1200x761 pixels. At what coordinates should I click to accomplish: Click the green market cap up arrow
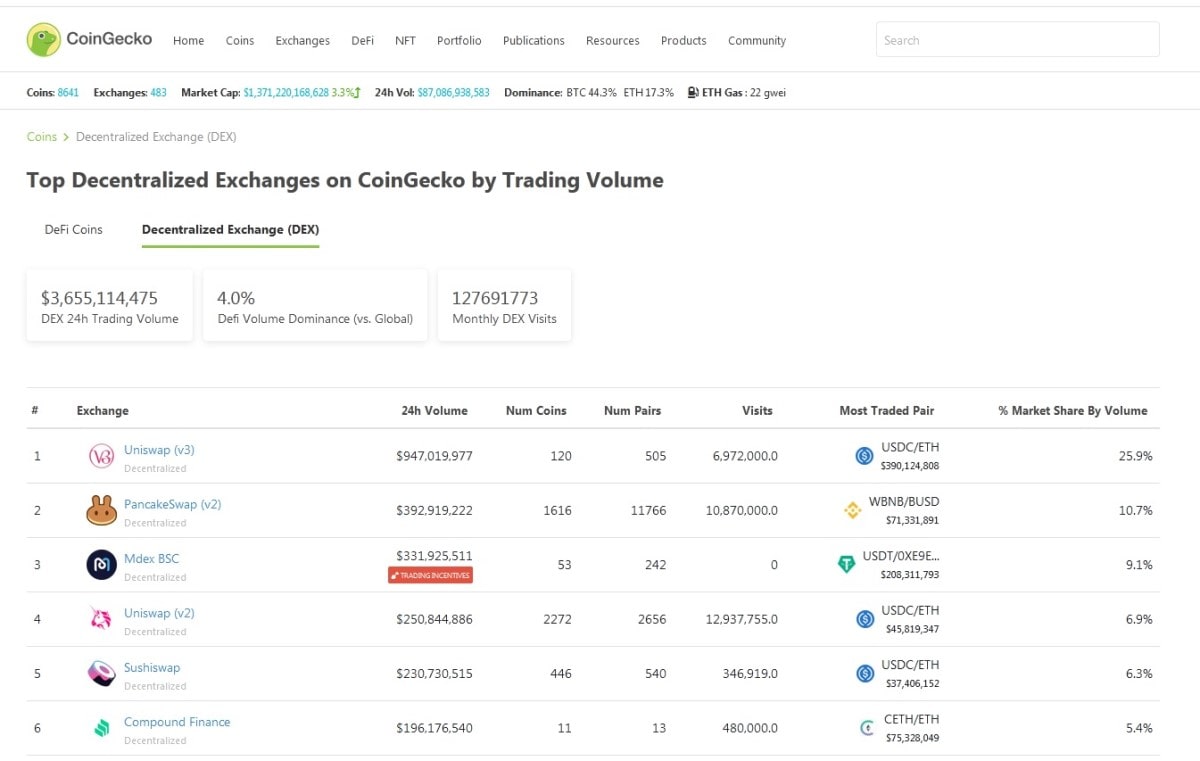357,92
